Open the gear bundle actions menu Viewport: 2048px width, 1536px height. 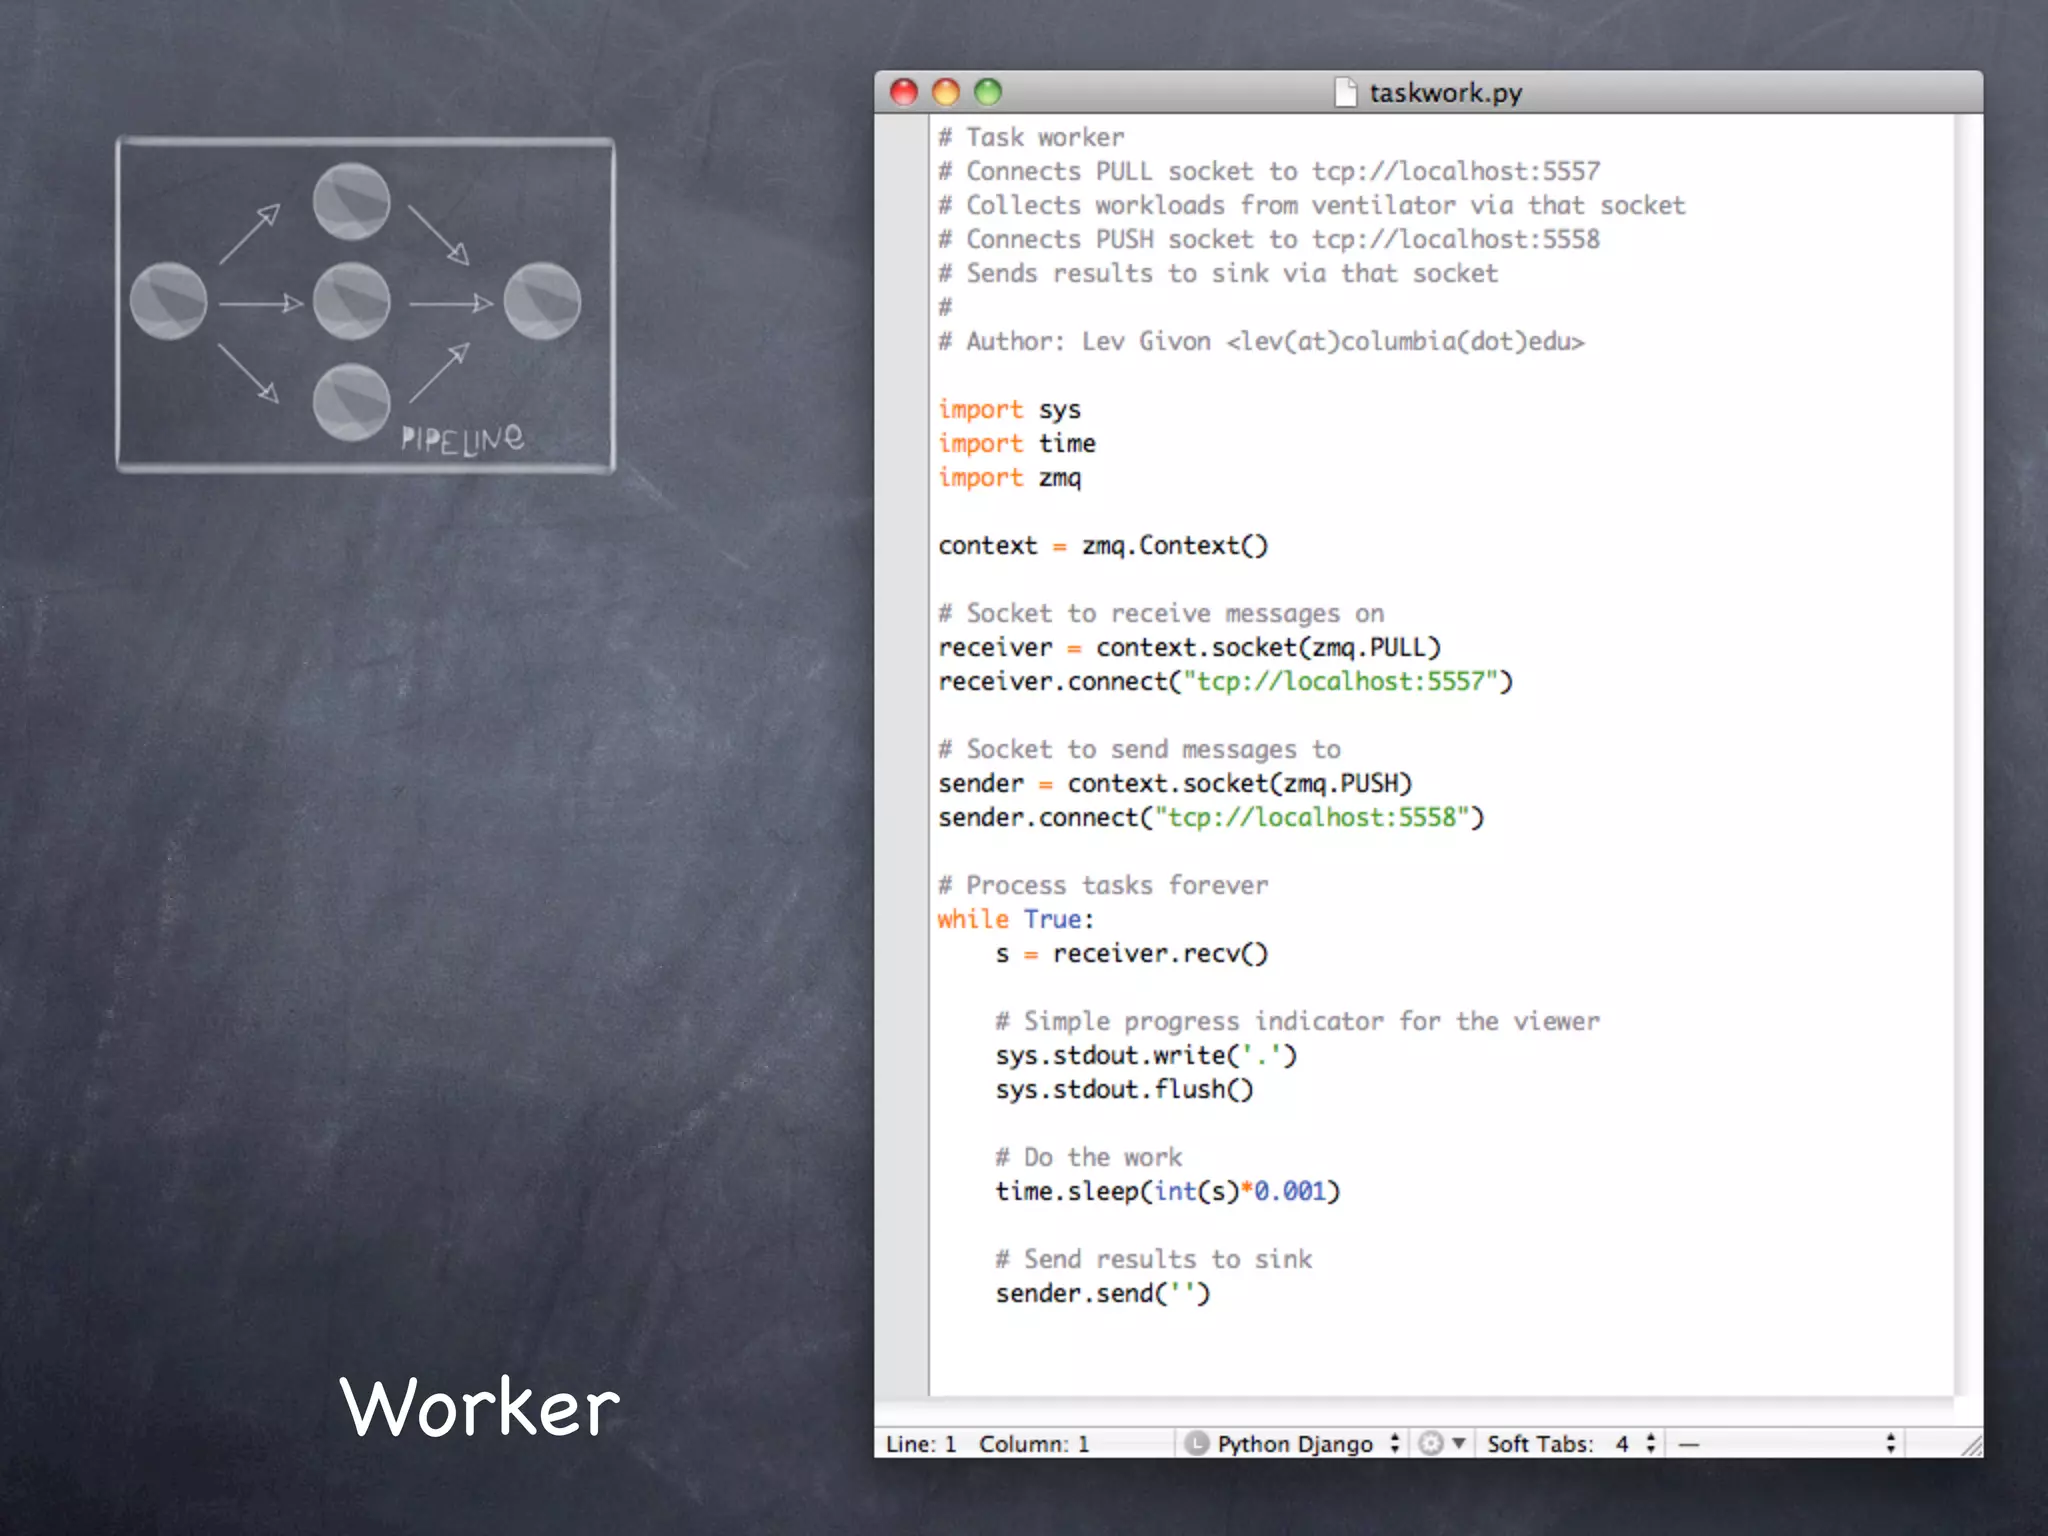[1441, 1443]
